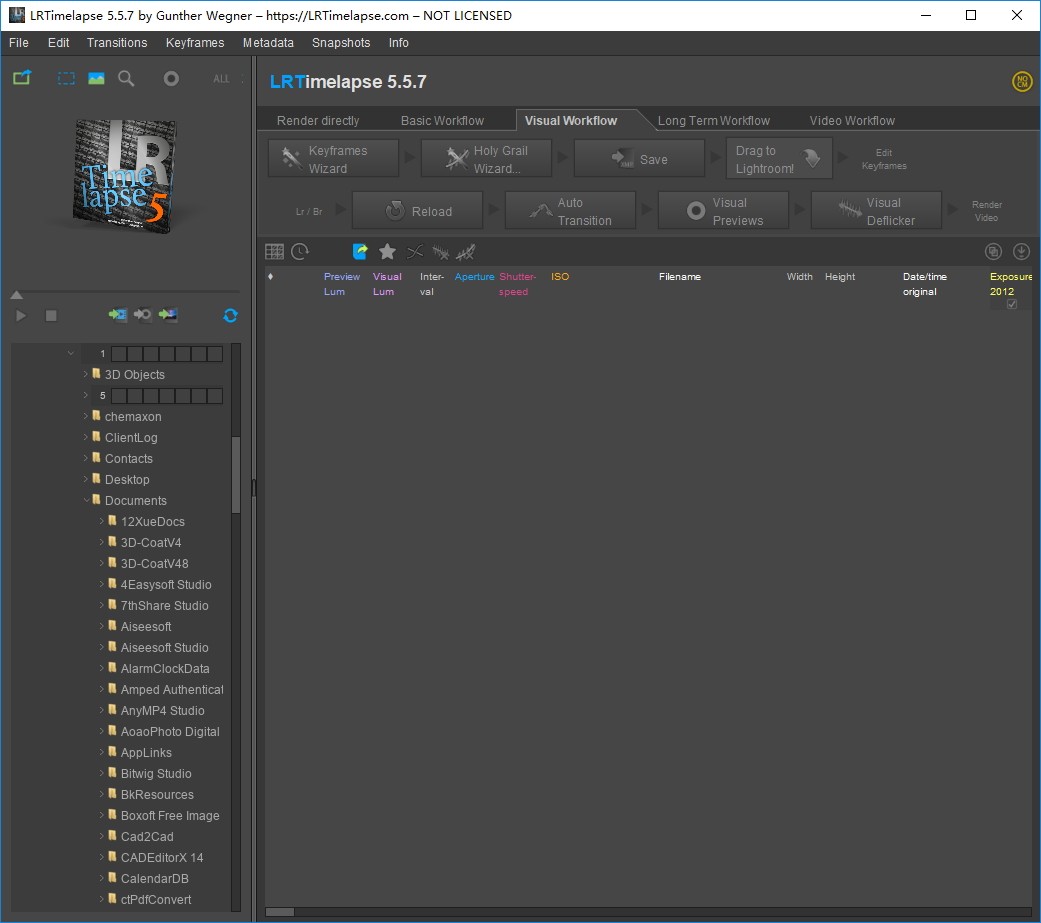
Task: Click the blue export arrow icon above the table
Action: pos(360,252)
